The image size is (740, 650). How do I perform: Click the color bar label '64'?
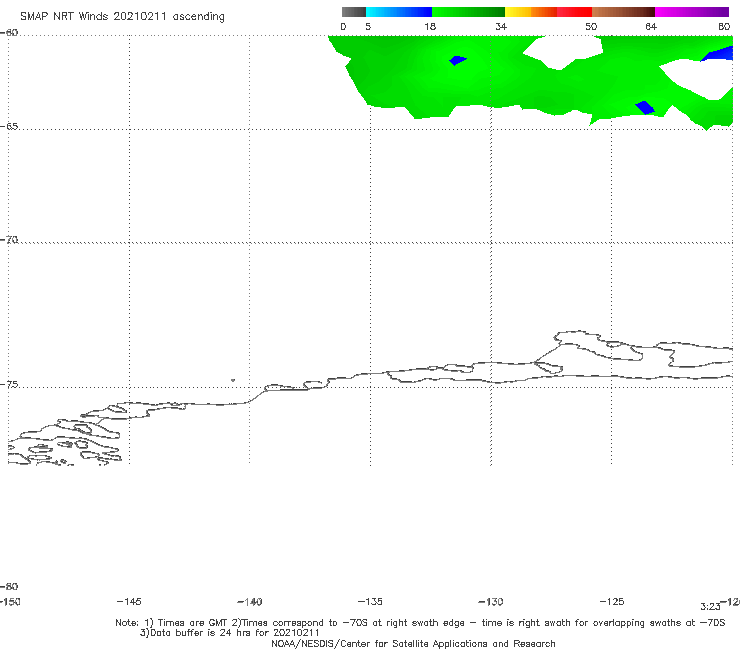pyautogui.click(x=651, y=27)
